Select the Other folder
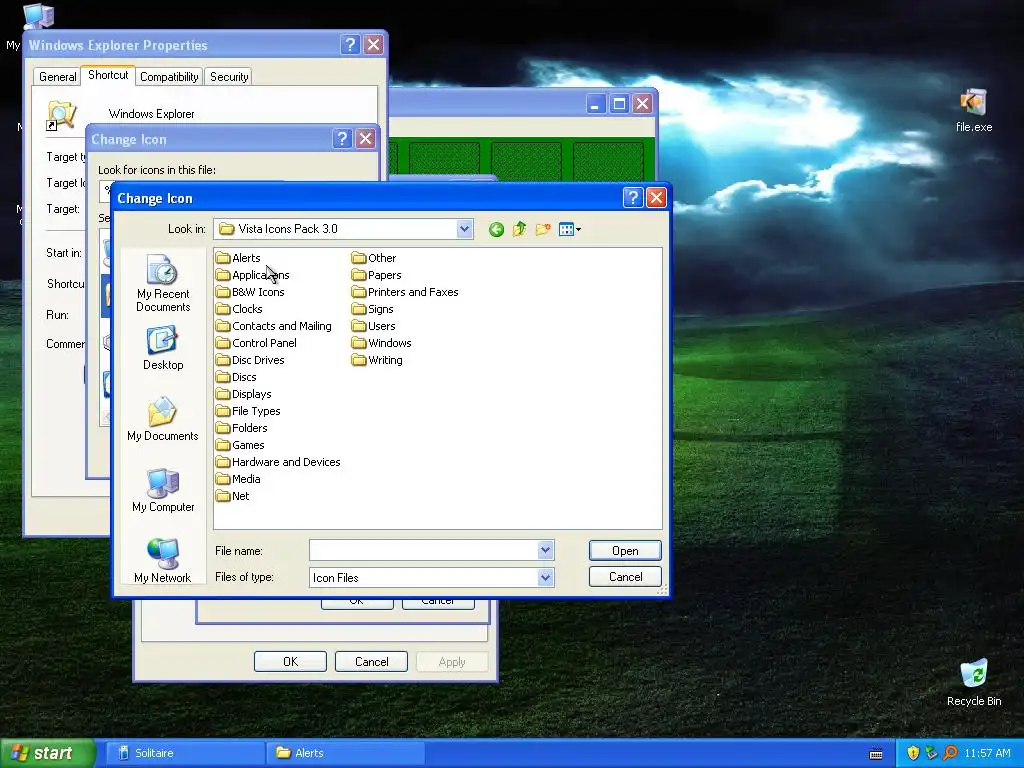This screenshot has height=768, width=1024. [x=374, y=258]
